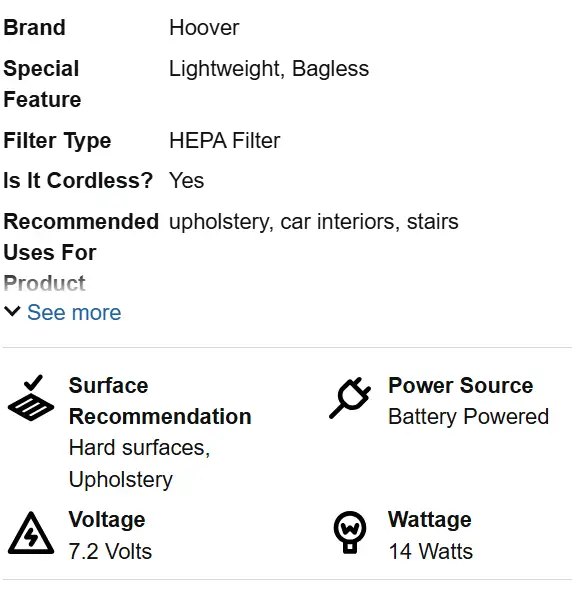Image resolution: width=572 pixels, height=602 pixels.
Task: Click the surface recommendation checkmark icon
Action: pos(31,398)
